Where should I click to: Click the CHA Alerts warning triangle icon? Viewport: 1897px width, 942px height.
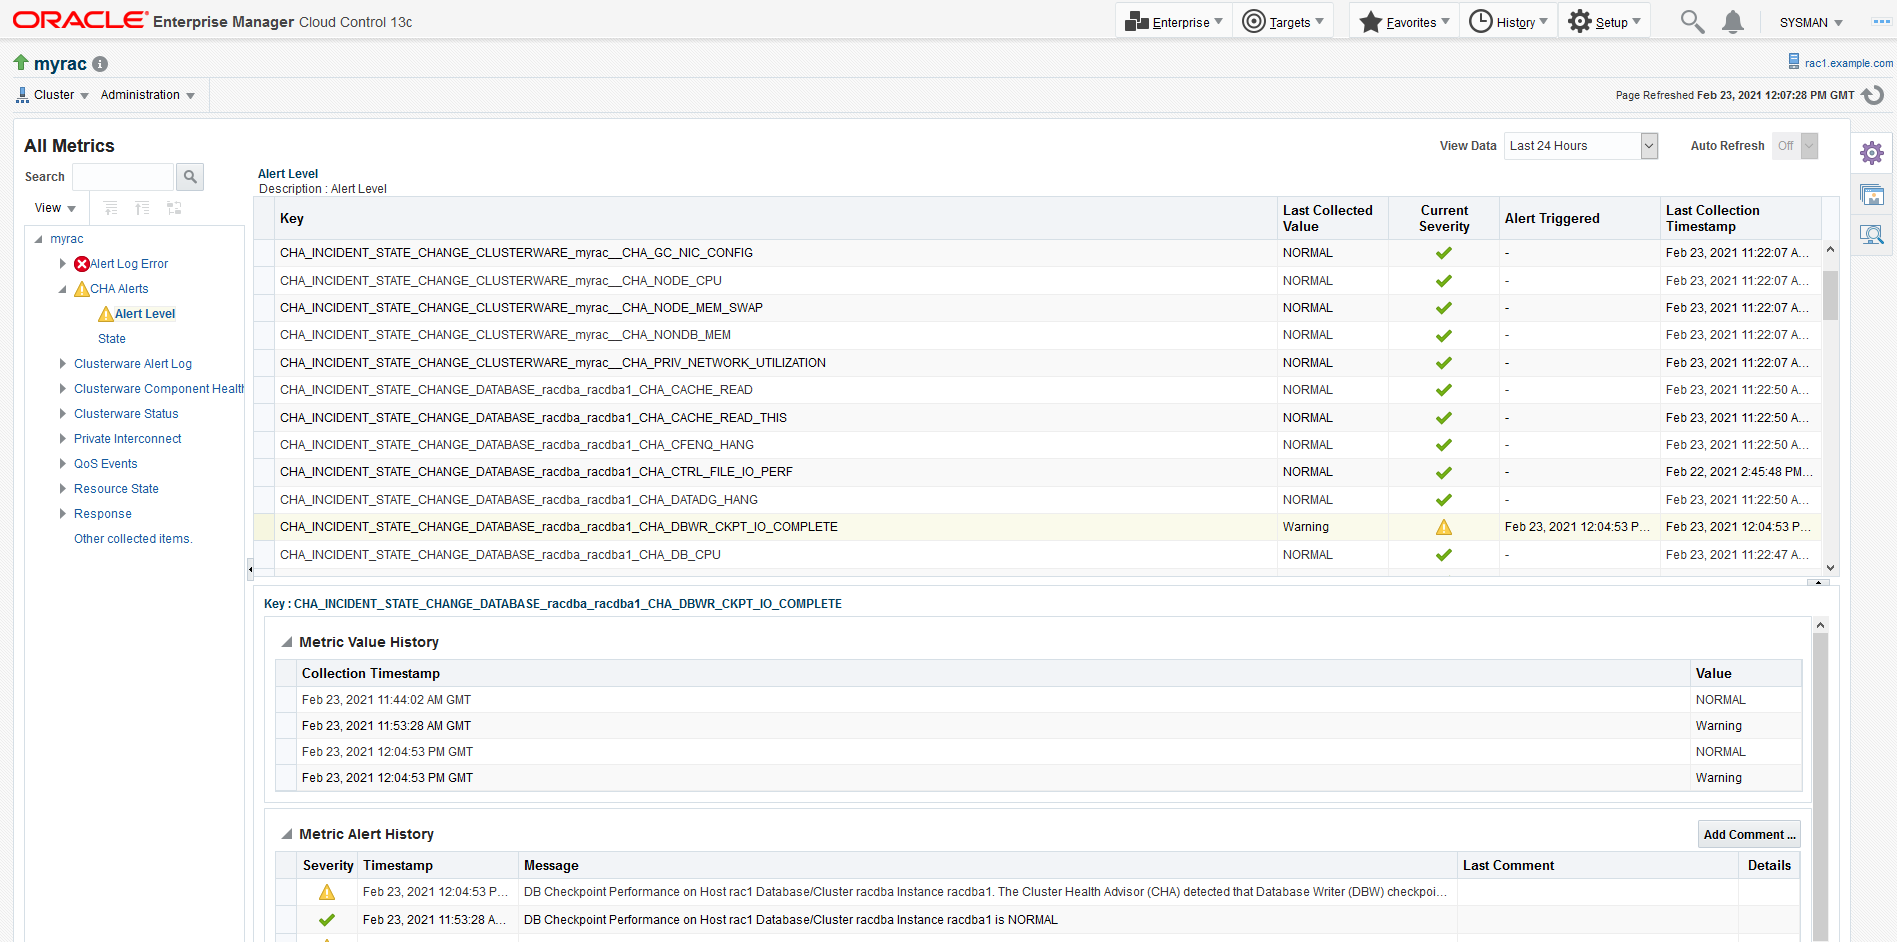[82, 289]
